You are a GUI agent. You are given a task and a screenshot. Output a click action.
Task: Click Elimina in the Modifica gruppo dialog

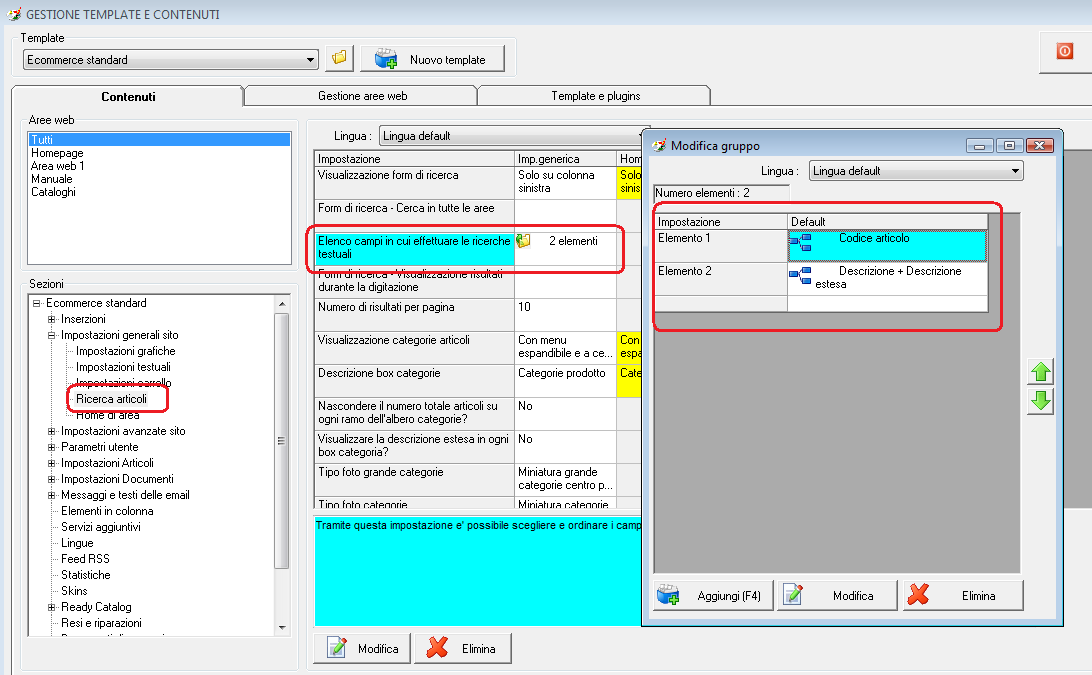(x=962, y=595)
